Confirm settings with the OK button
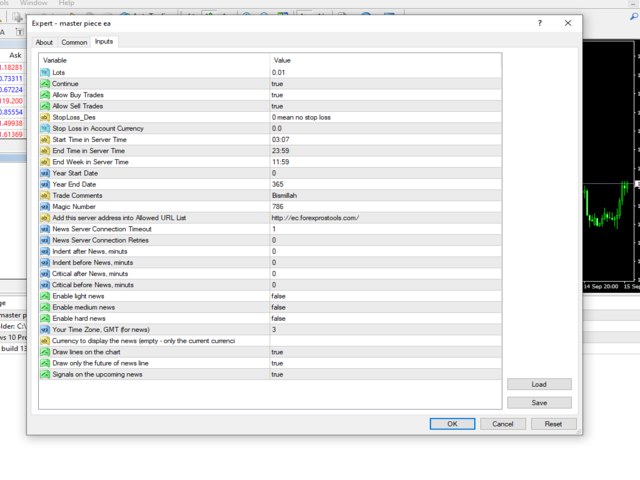This screenshot has height=480, width=640. (452, 424)
